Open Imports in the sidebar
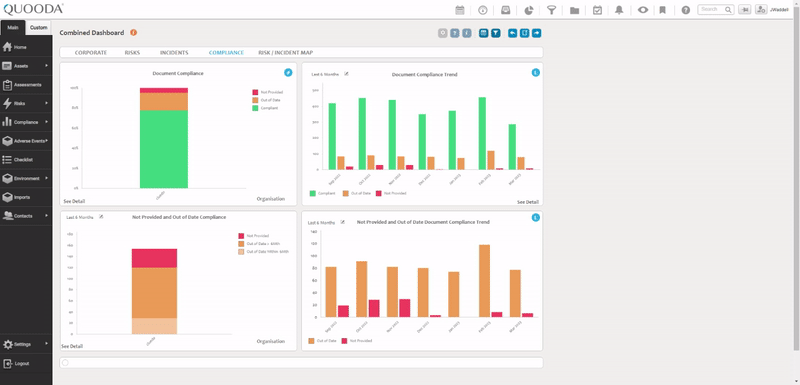 click(26, 197)
